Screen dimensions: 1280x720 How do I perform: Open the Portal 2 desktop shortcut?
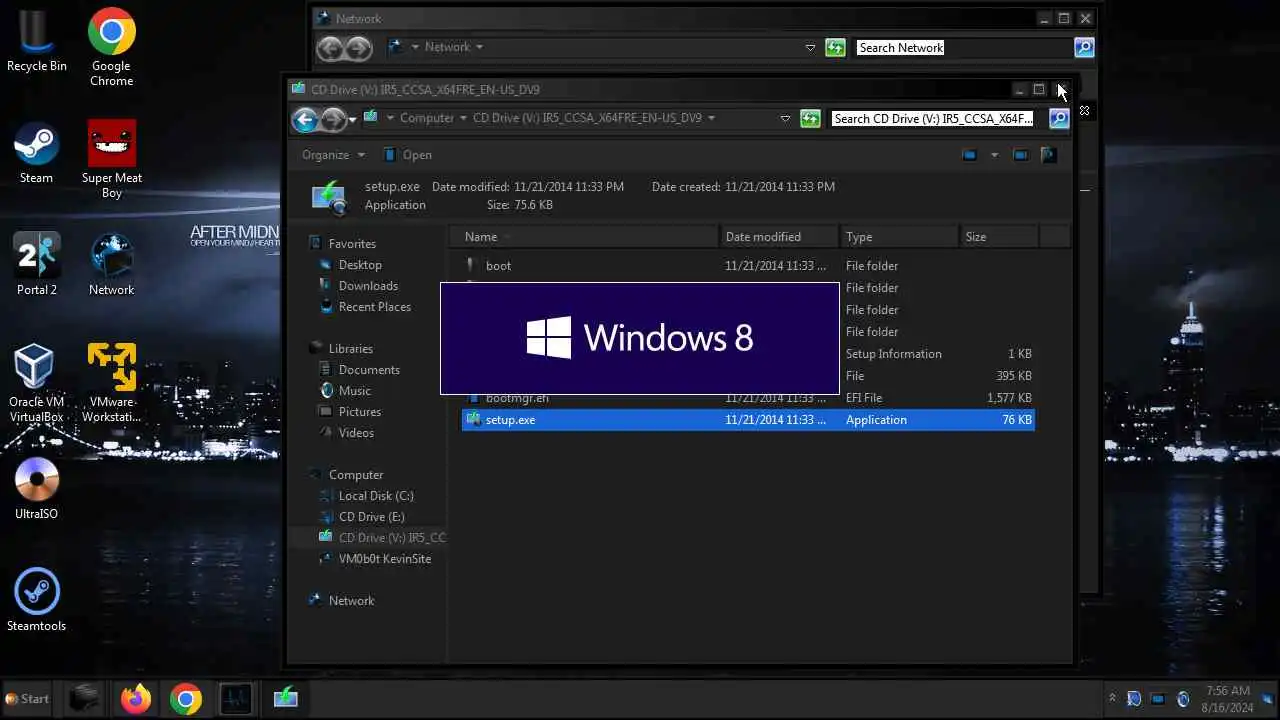(37, 265)
